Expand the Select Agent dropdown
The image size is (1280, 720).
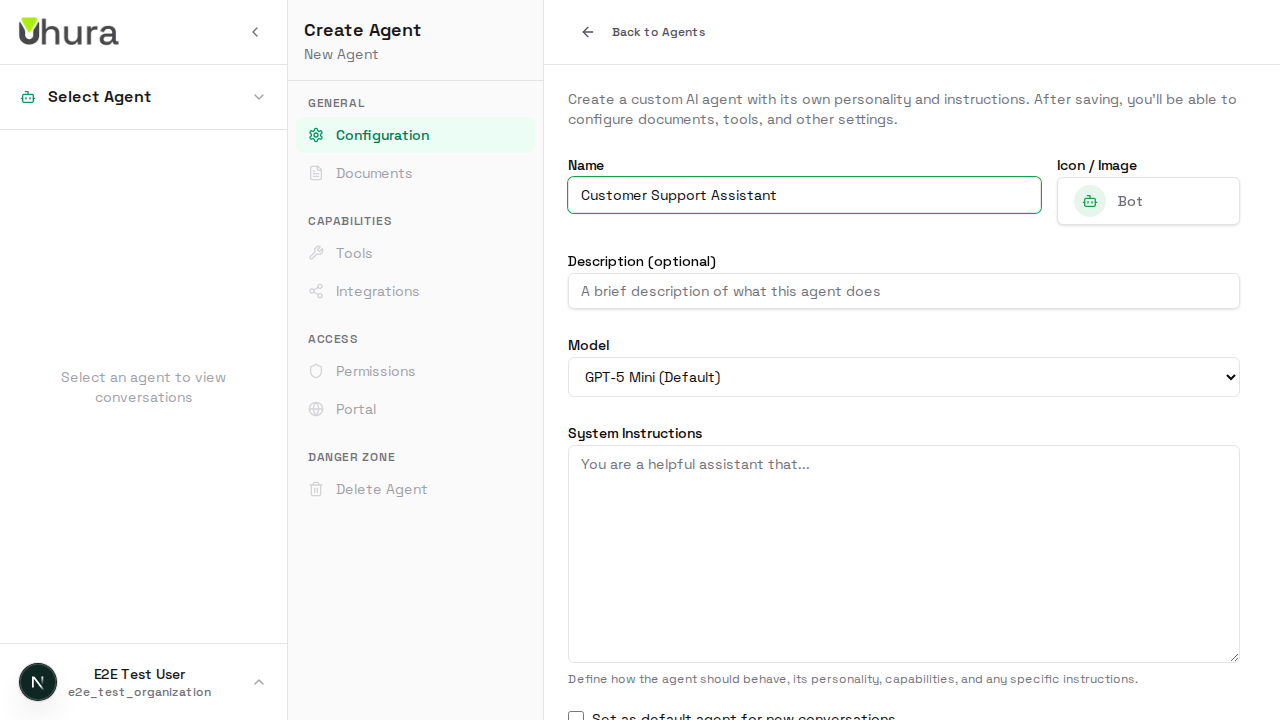click(x=144, y=97)
